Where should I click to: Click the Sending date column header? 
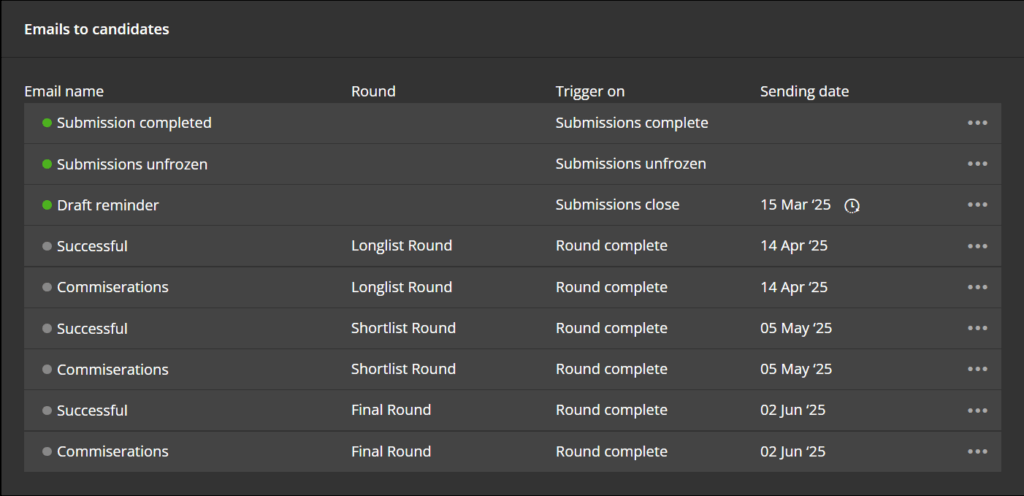pyautogui.click(x=805, y=91)
